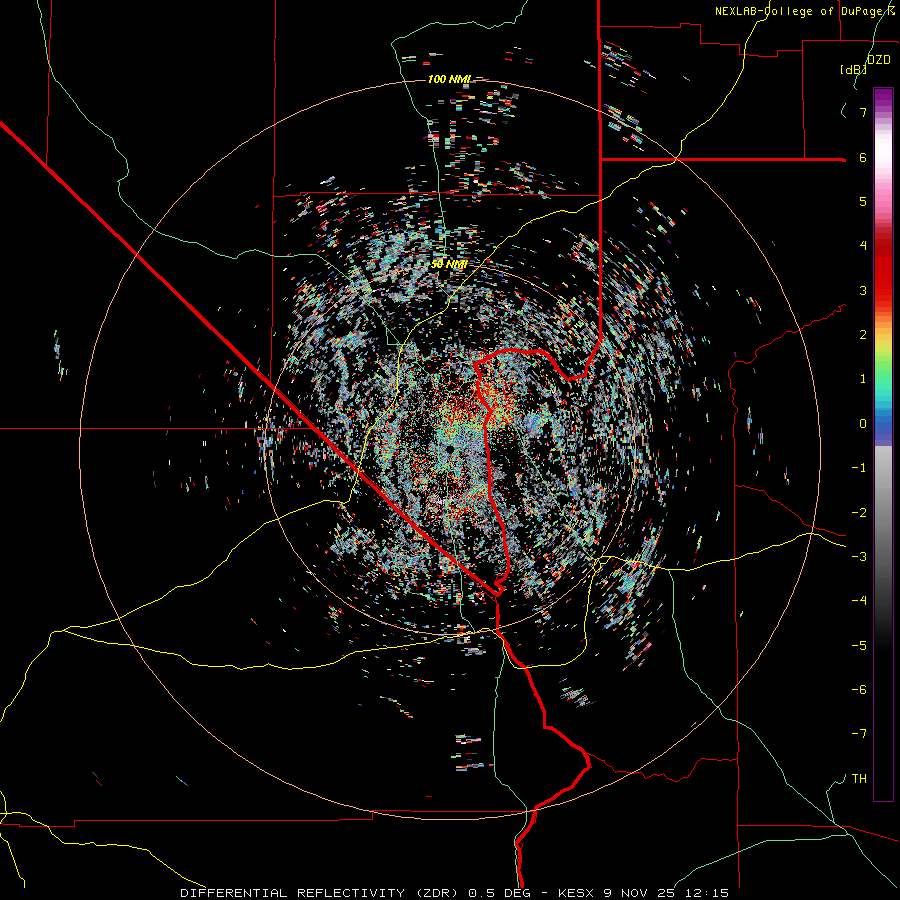Click the 1 value on the dB scale
The width and height of the screenshot is (900, 900).
pyautogui.click(x=863, y=379)
